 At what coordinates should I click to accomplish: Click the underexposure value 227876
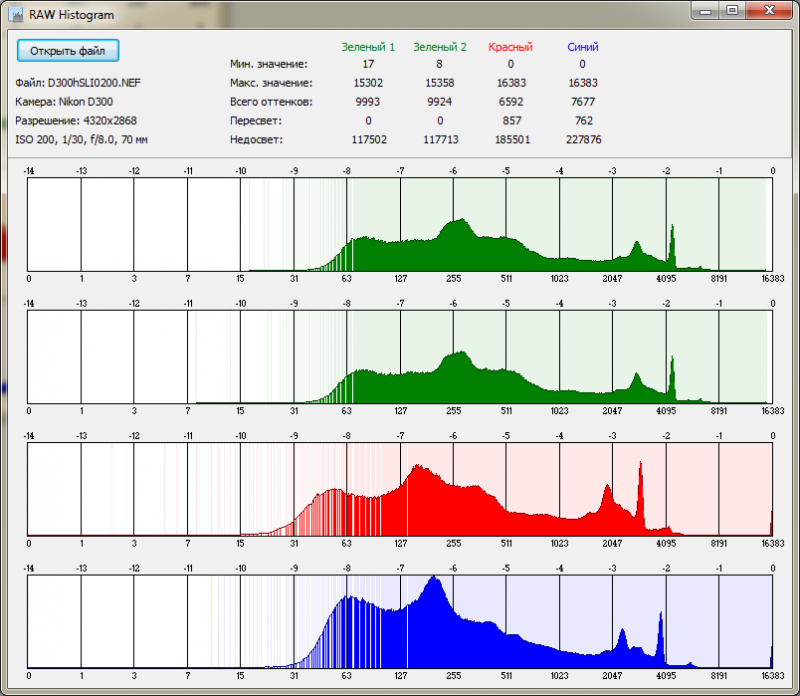[x=584, y=140]
